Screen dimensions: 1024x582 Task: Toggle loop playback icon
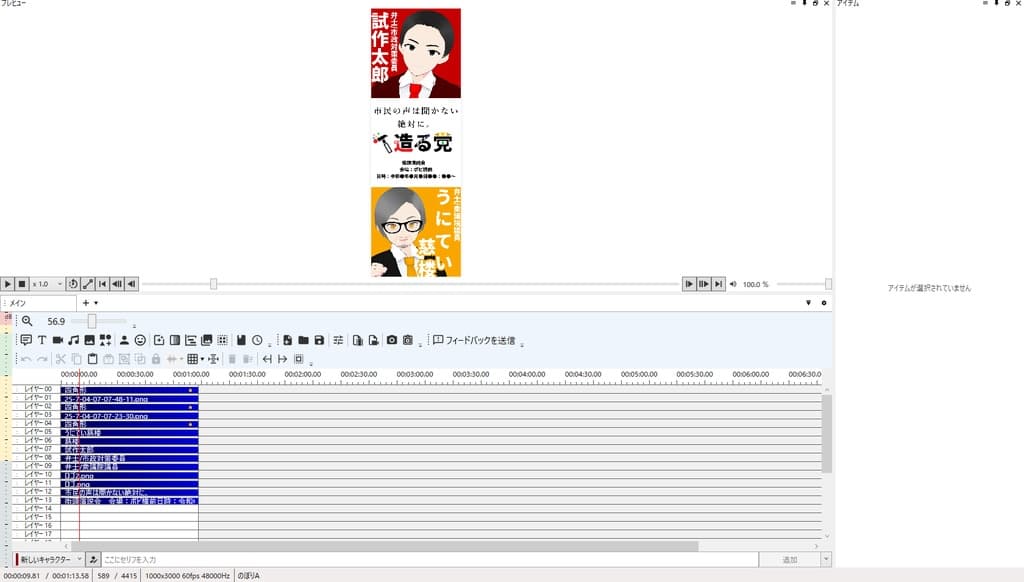(73, 284)
